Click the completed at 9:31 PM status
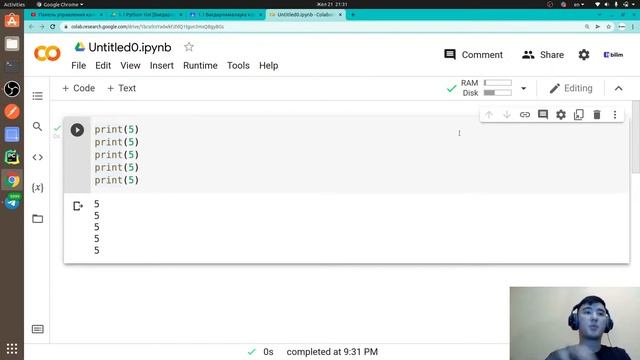Viewport: 640px width, 360px height. (x=332, y=352)
